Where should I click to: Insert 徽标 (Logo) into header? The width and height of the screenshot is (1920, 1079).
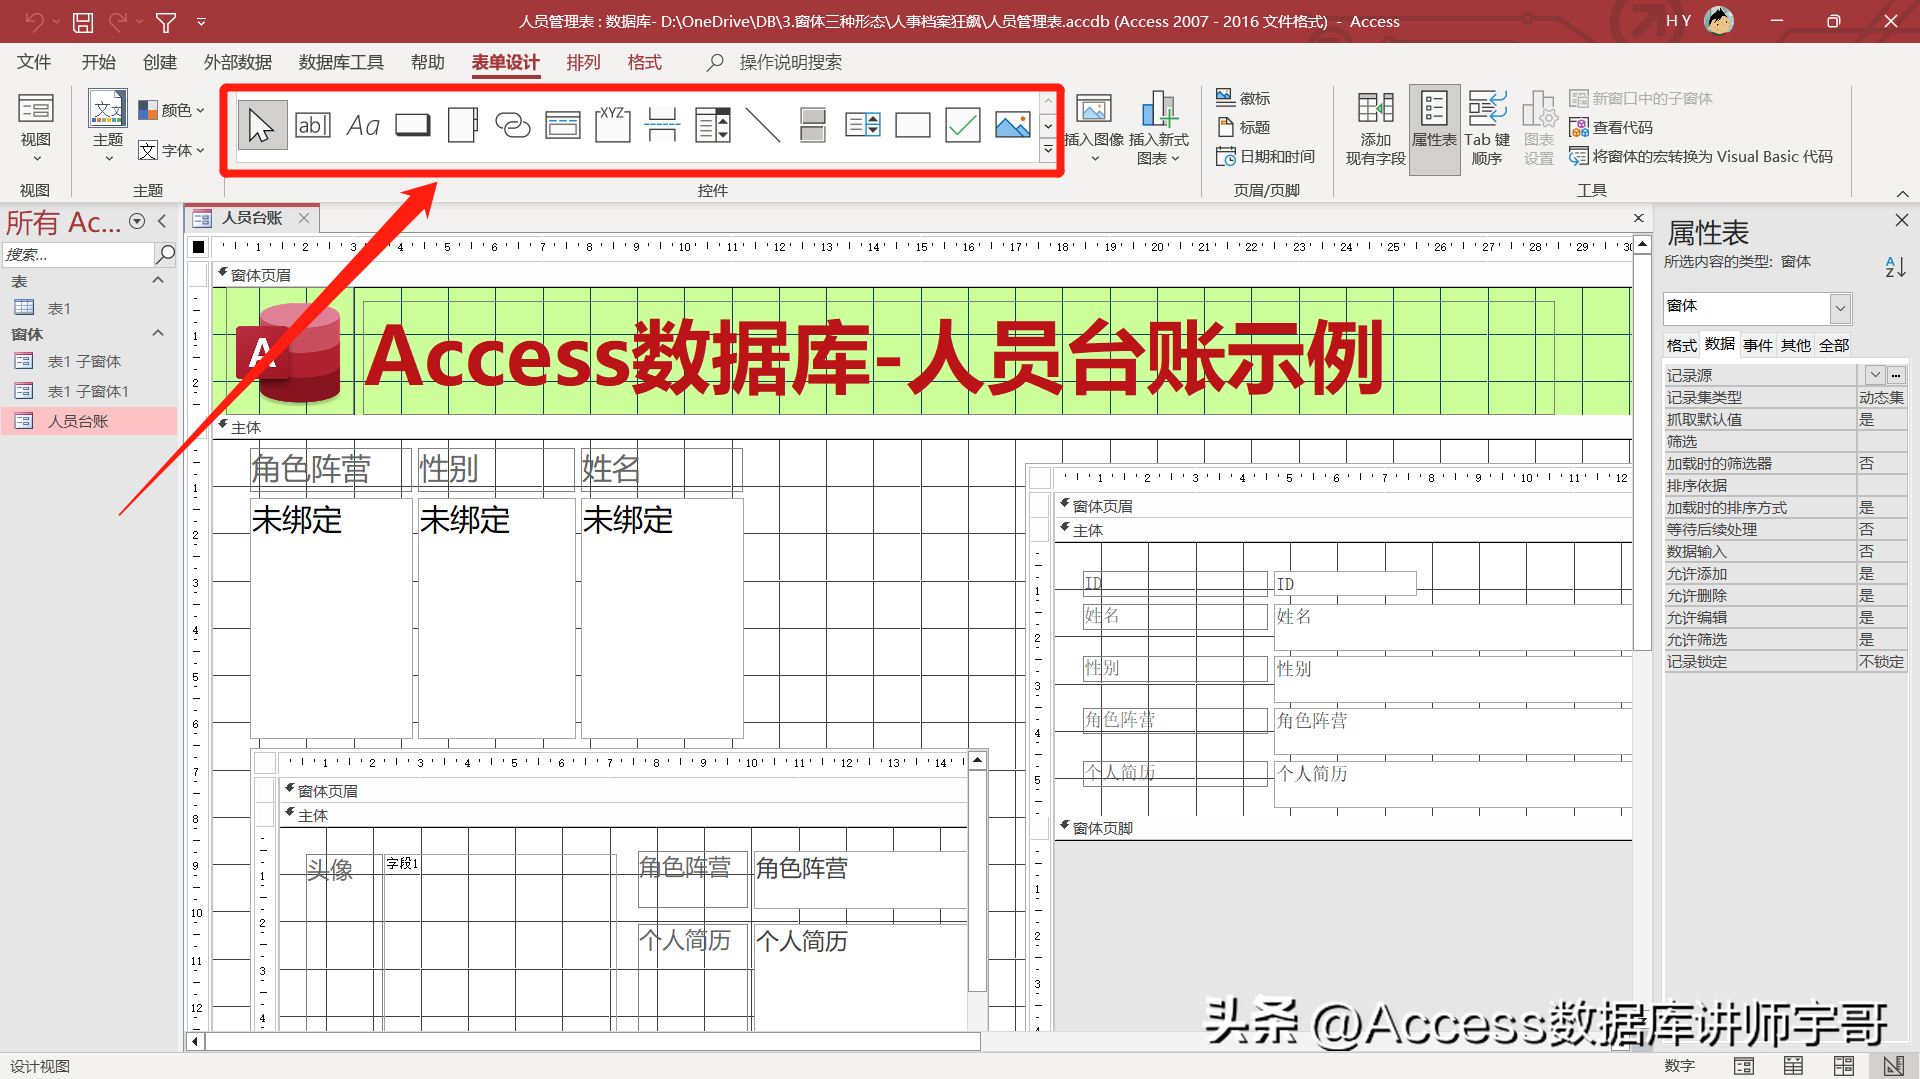pos(1243,98)
